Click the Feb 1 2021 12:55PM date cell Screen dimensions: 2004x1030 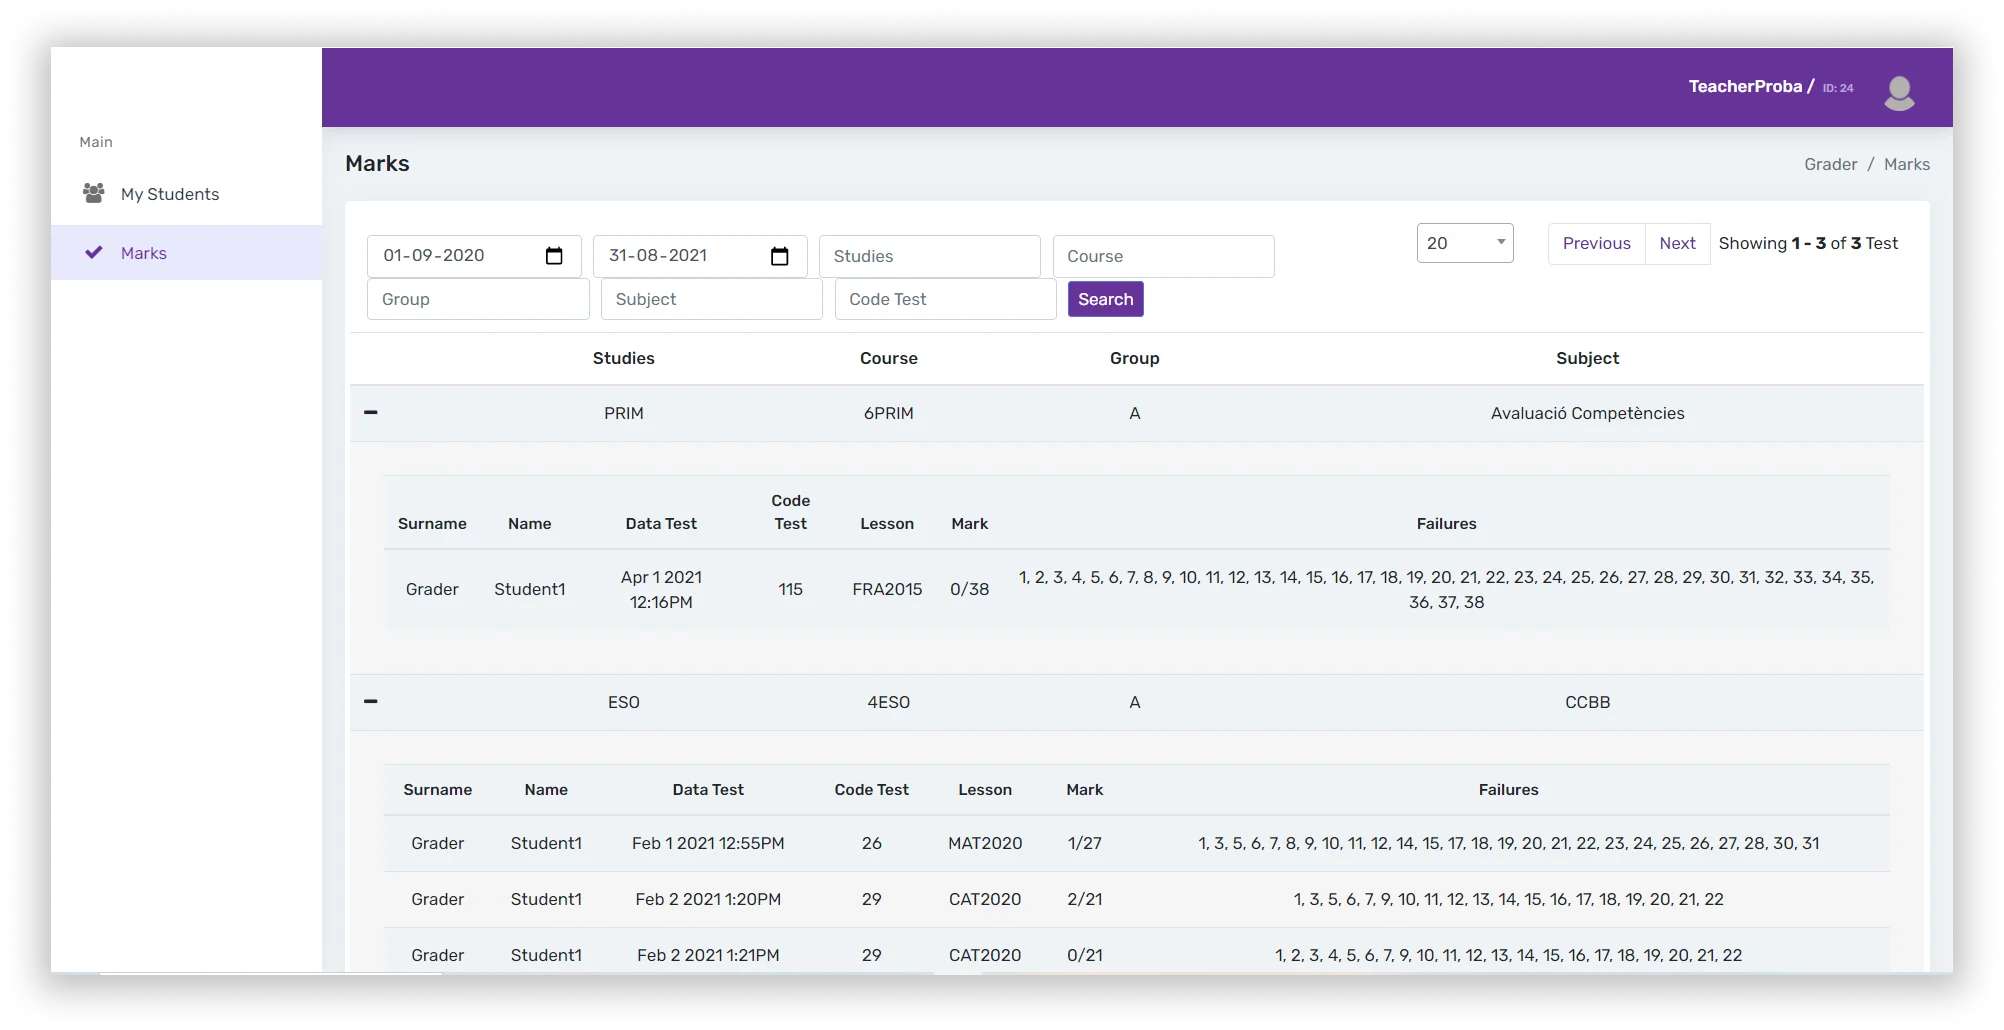pyautogui.click(x=708, y=843)
